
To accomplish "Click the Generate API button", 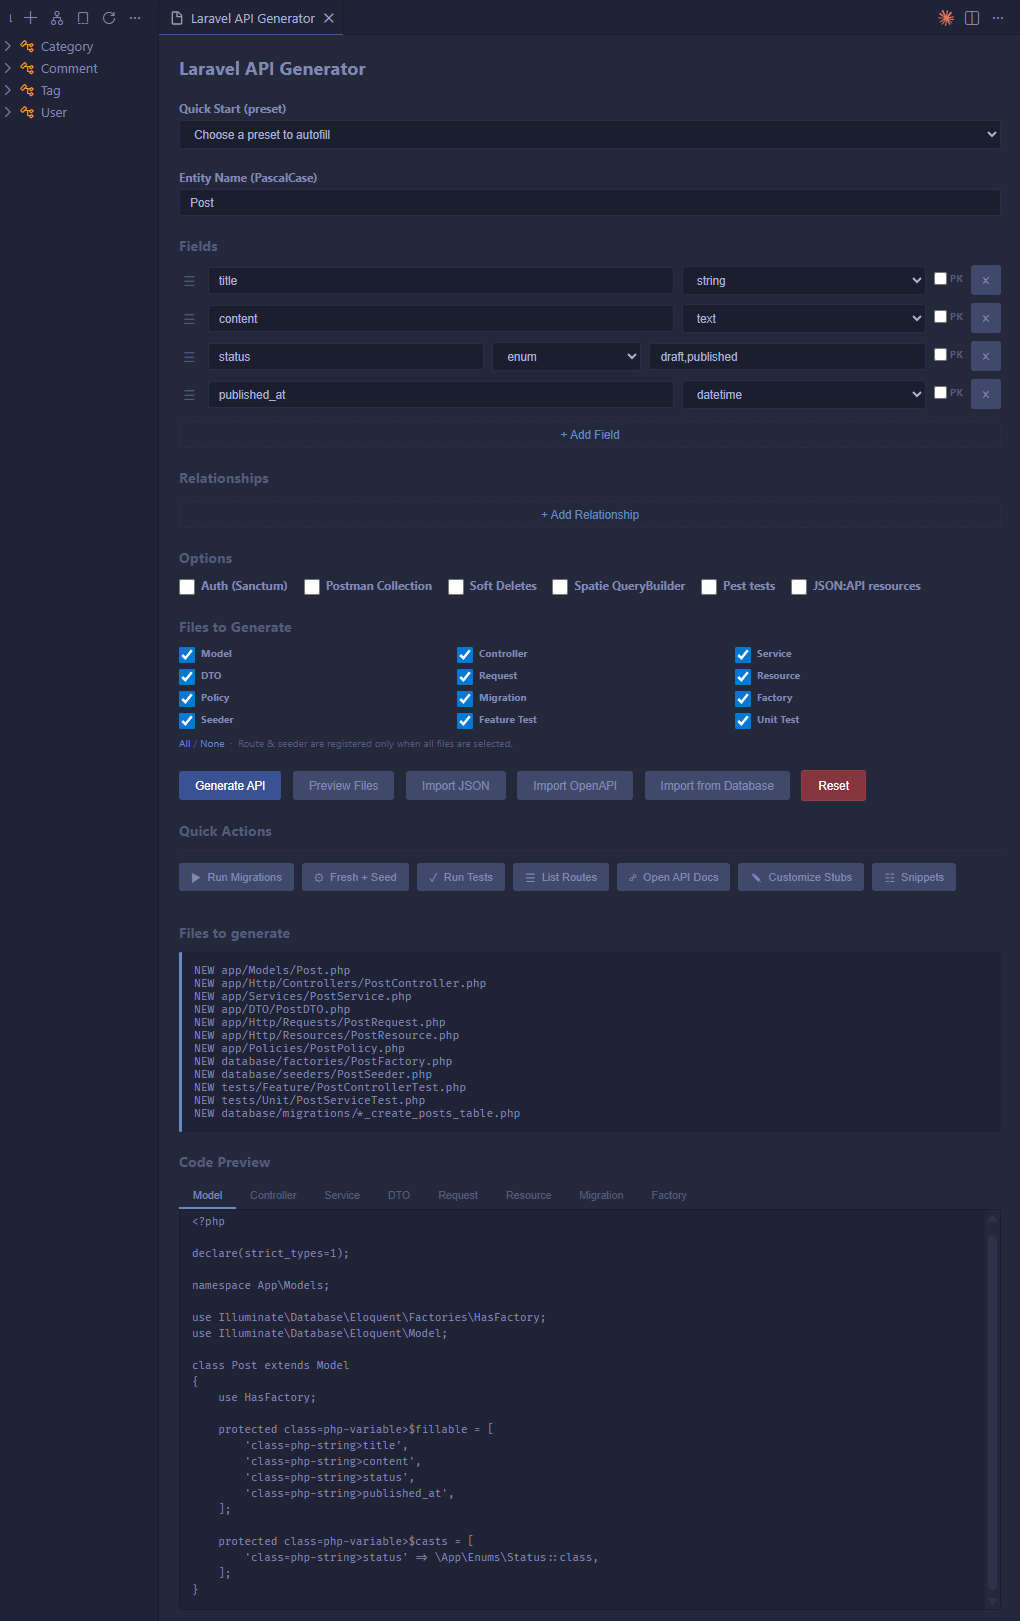I will pos(230,786).
